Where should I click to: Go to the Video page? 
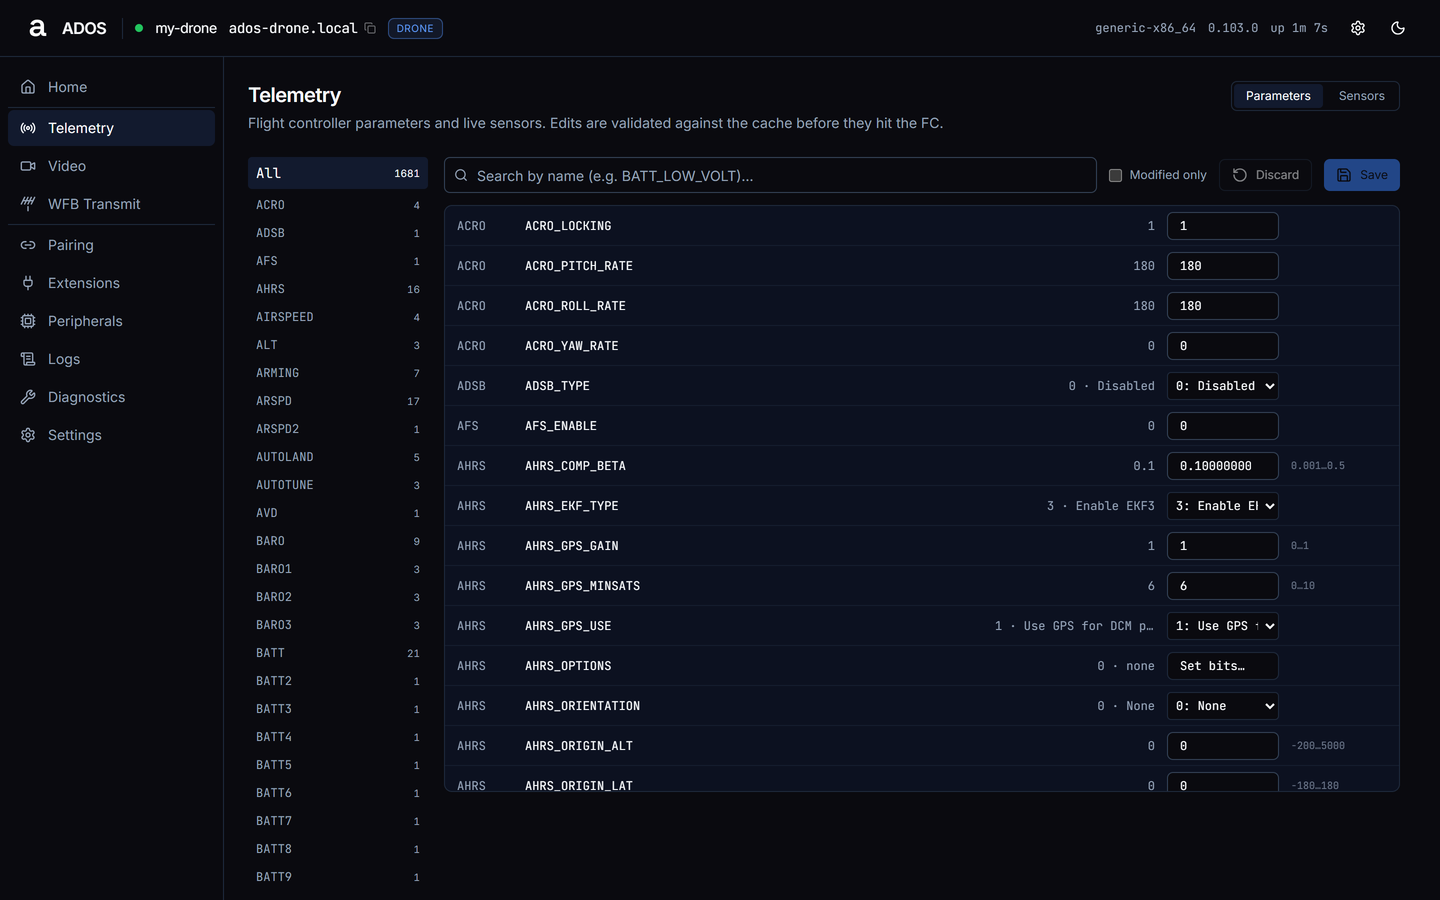(111, 166)
